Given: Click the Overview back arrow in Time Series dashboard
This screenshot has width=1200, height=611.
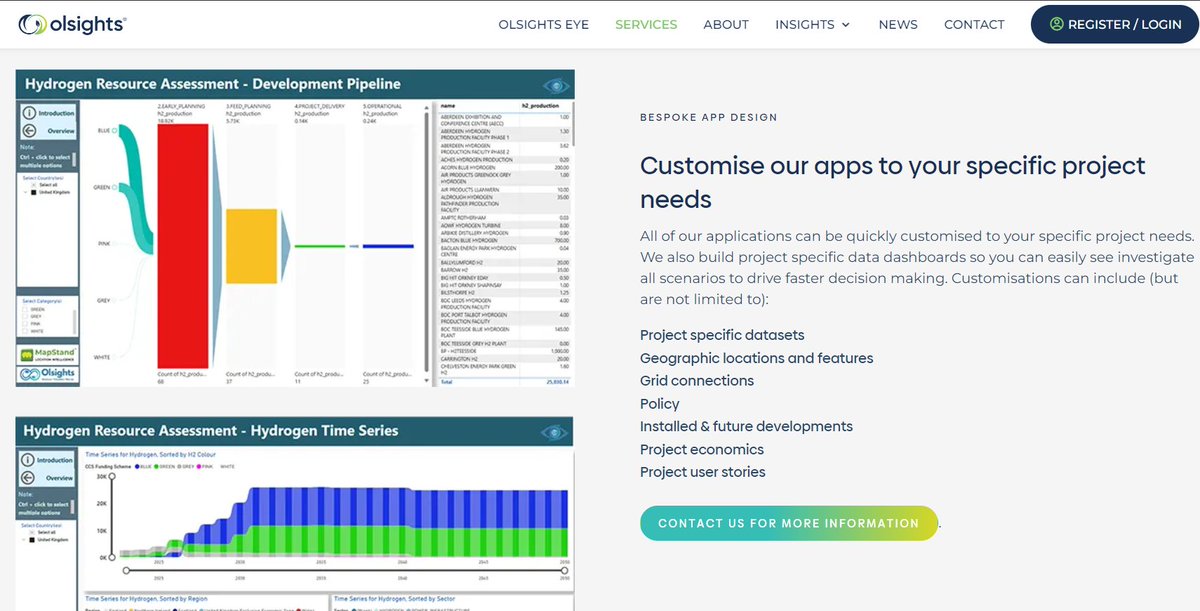Looking at the screenshot, I should (x=29, y=478).
